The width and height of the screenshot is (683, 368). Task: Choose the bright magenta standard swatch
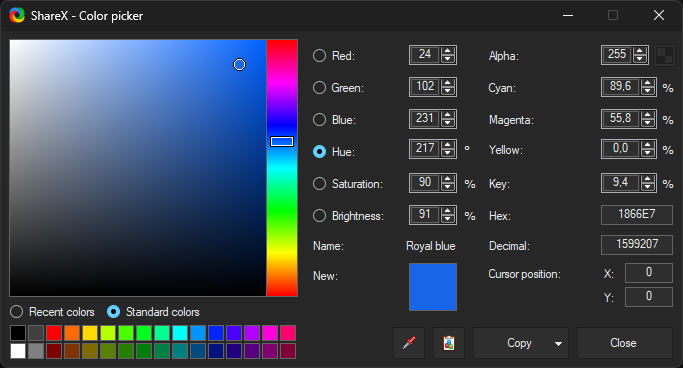(270, 333)
